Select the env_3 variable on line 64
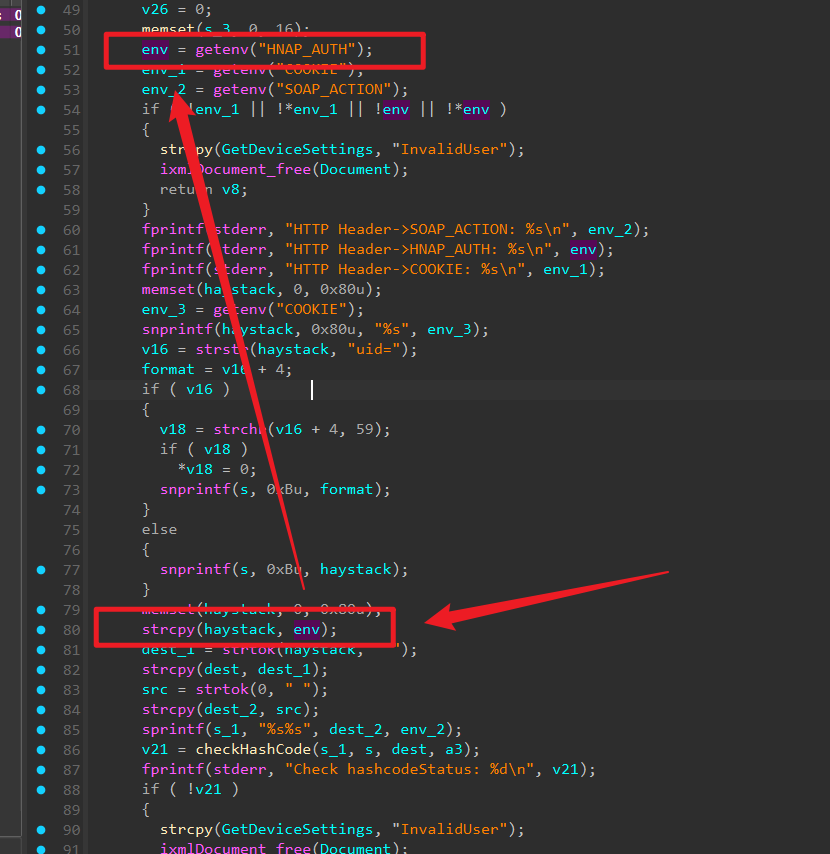Viewport: 830px width, 854px height. (163, 310)
